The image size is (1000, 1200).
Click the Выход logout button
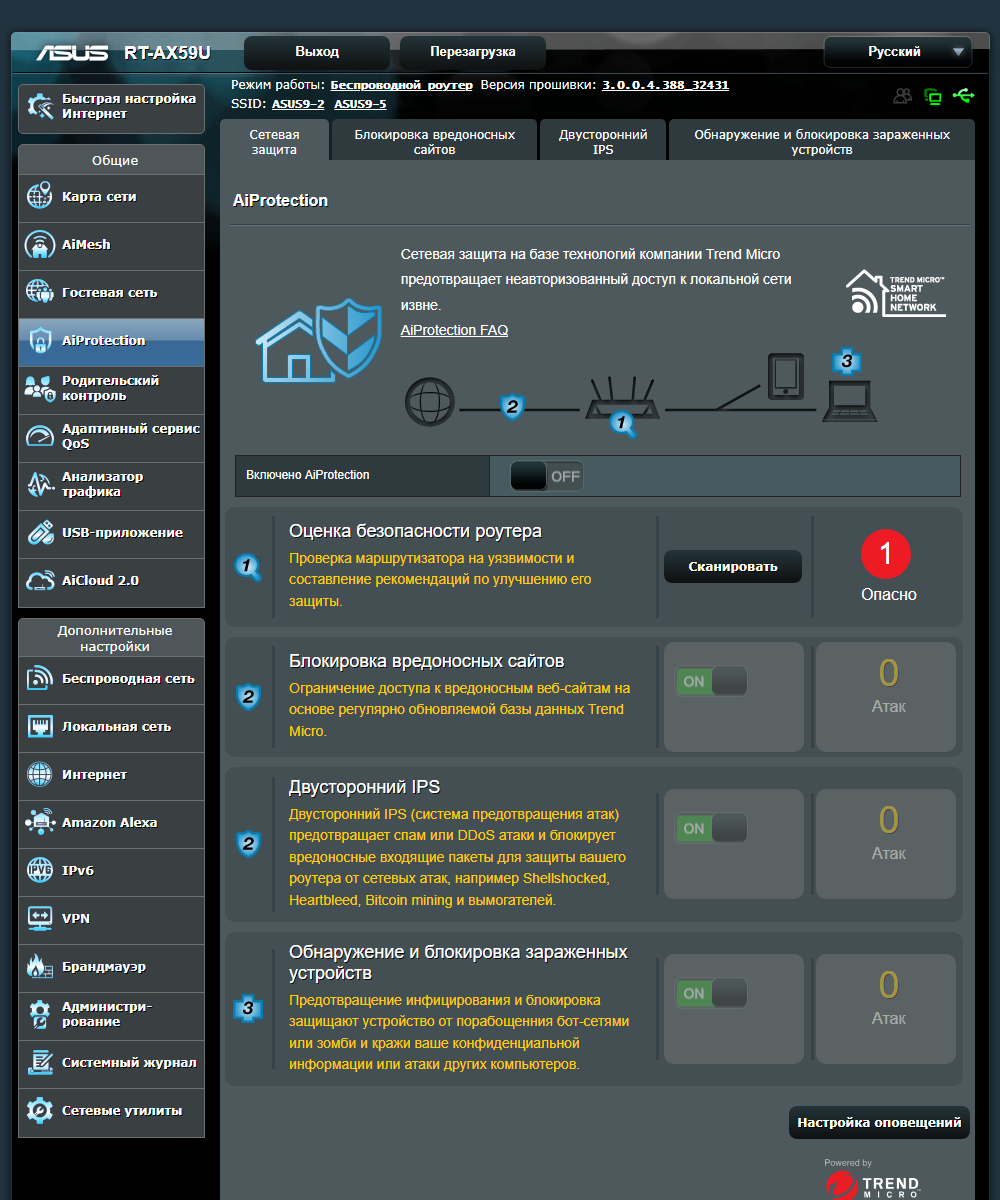tap(317, 52)
